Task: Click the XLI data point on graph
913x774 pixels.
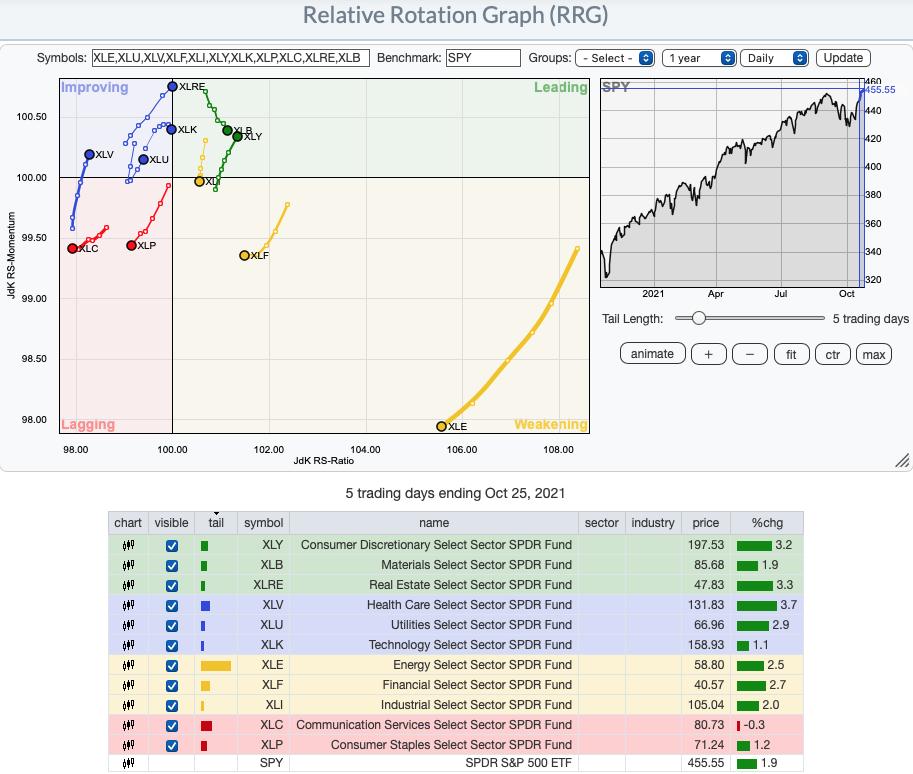Action: click(199, 182)
